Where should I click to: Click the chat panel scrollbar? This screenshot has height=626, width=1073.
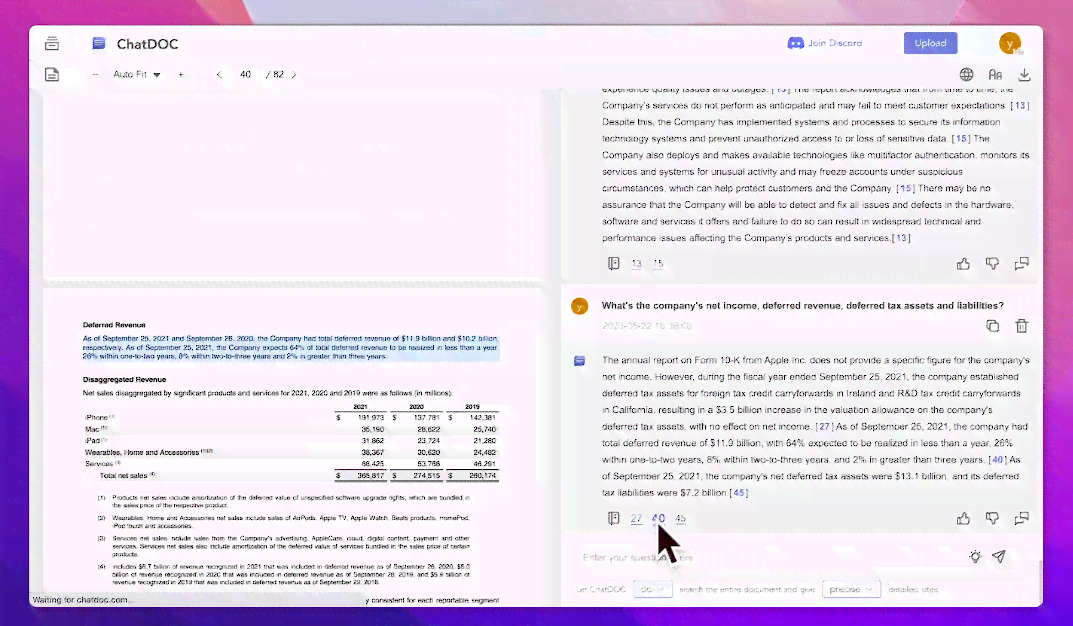tap(1039, 582)
